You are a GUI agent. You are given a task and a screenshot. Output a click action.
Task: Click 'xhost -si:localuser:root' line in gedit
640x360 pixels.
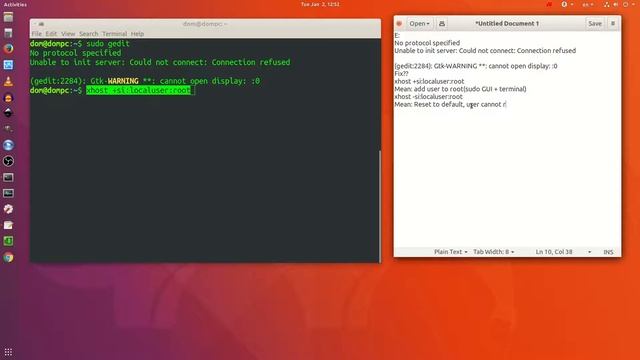[x=428, y=97]
